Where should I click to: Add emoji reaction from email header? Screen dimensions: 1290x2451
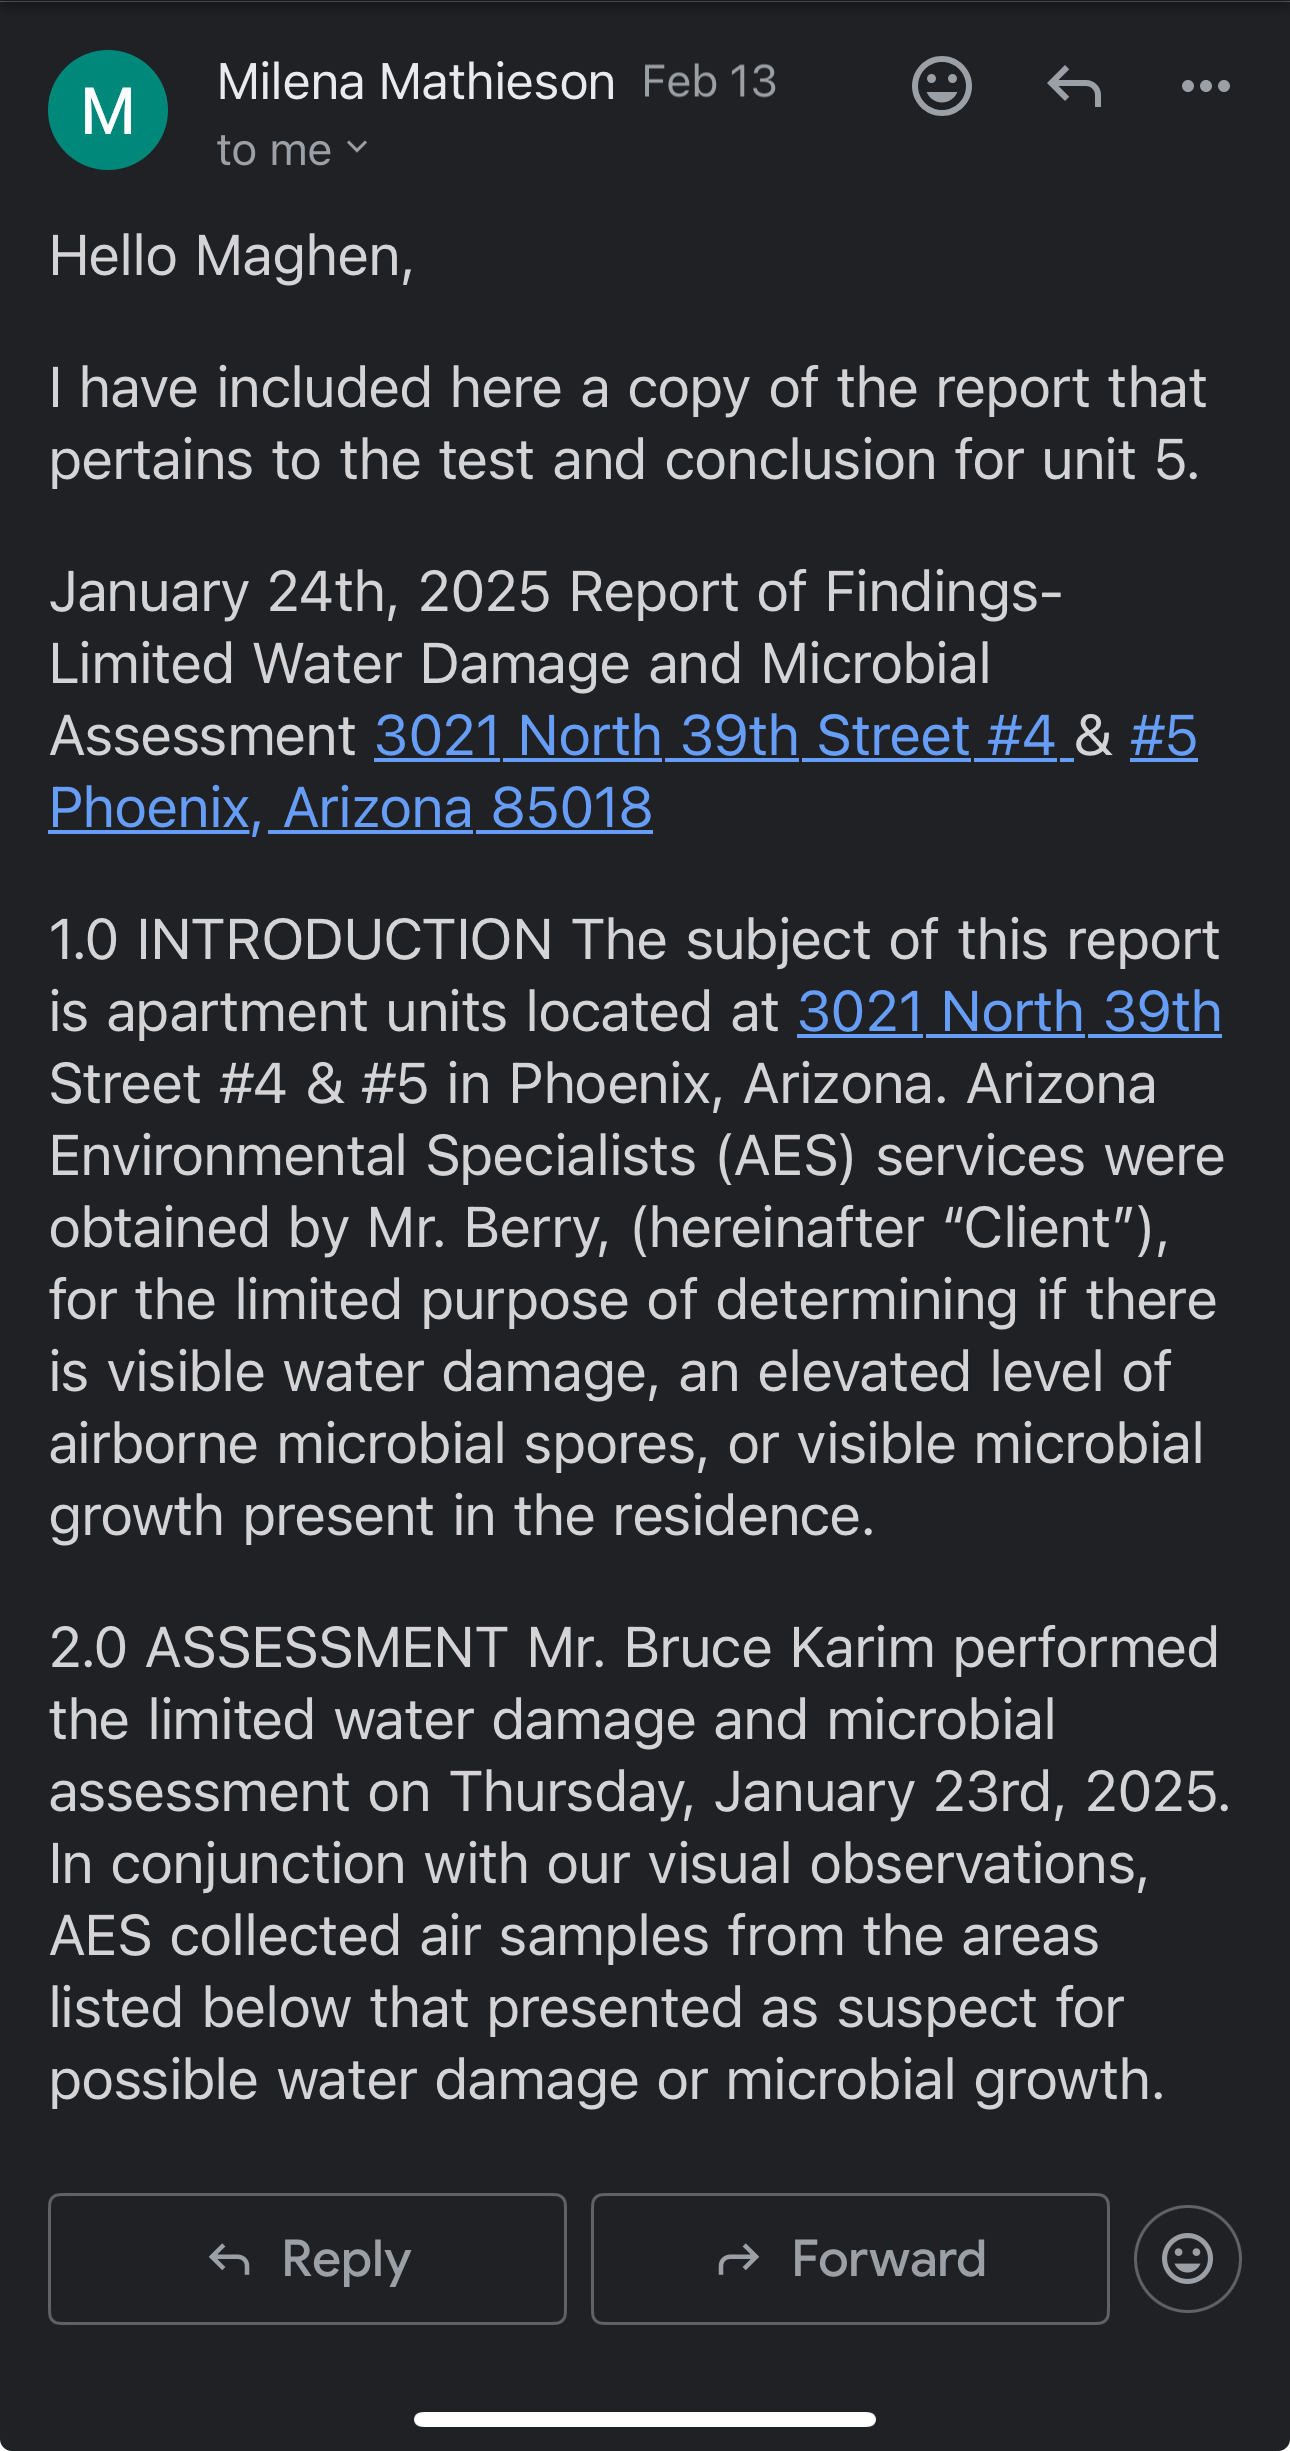tap(941, 86)
